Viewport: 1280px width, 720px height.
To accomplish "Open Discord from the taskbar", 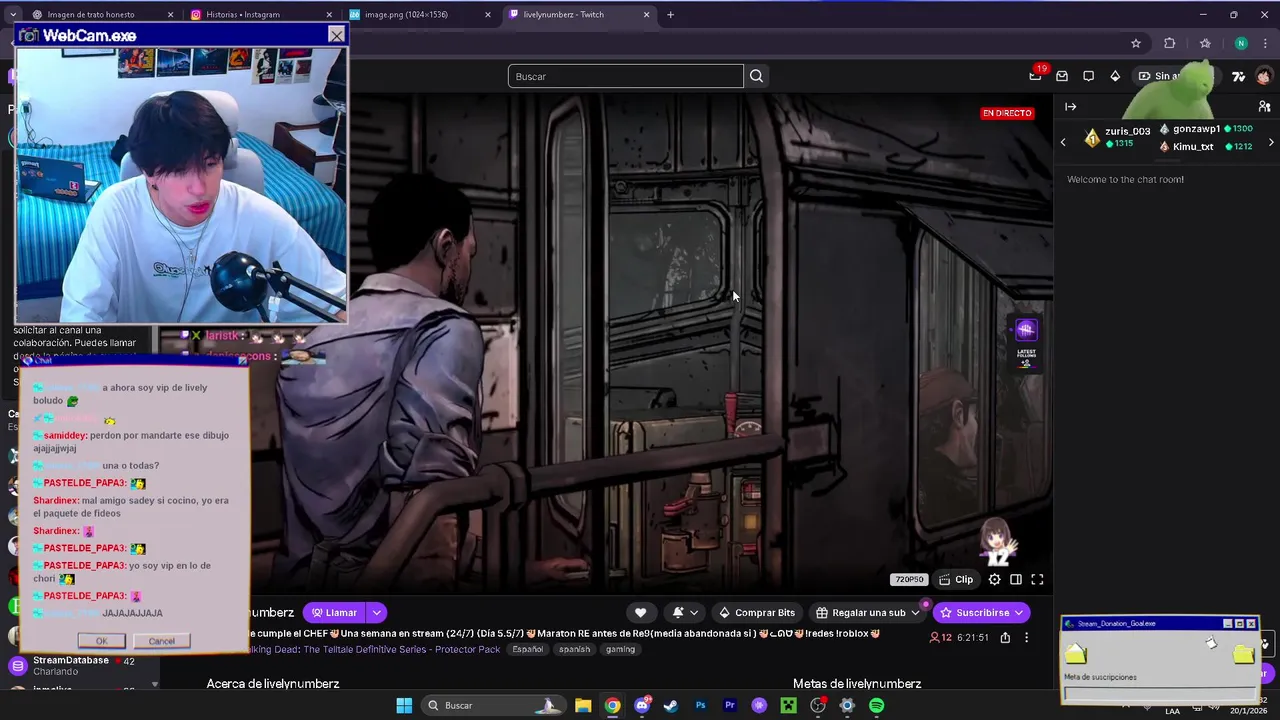I will [x=642, y=705].
